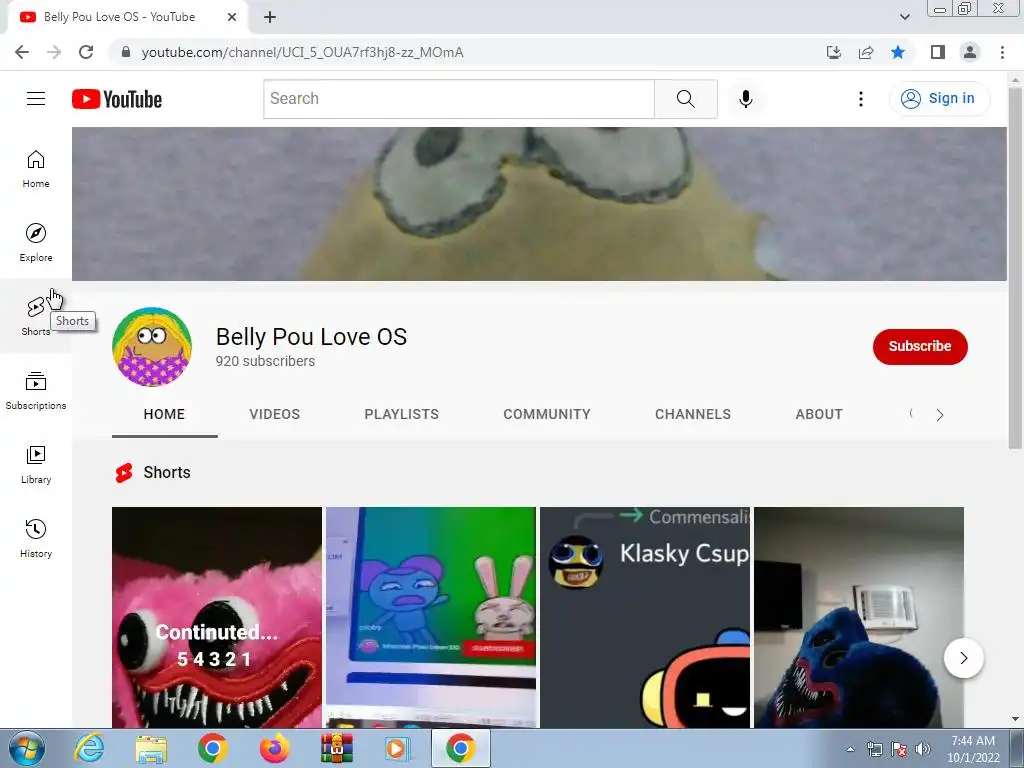Reload the page

[x=86, y=52]
